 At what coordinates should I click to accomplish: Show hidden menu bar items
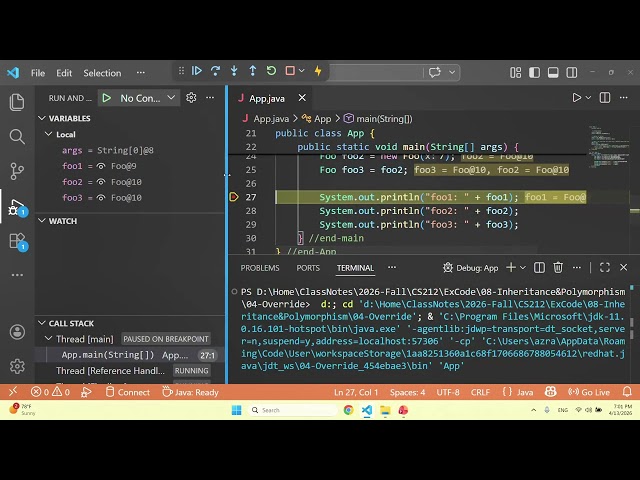tap(141, 73)
